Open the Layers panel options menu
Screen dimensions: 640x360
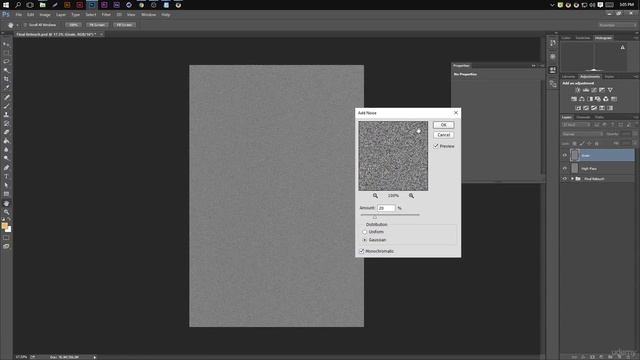click(x=636, y=117)
